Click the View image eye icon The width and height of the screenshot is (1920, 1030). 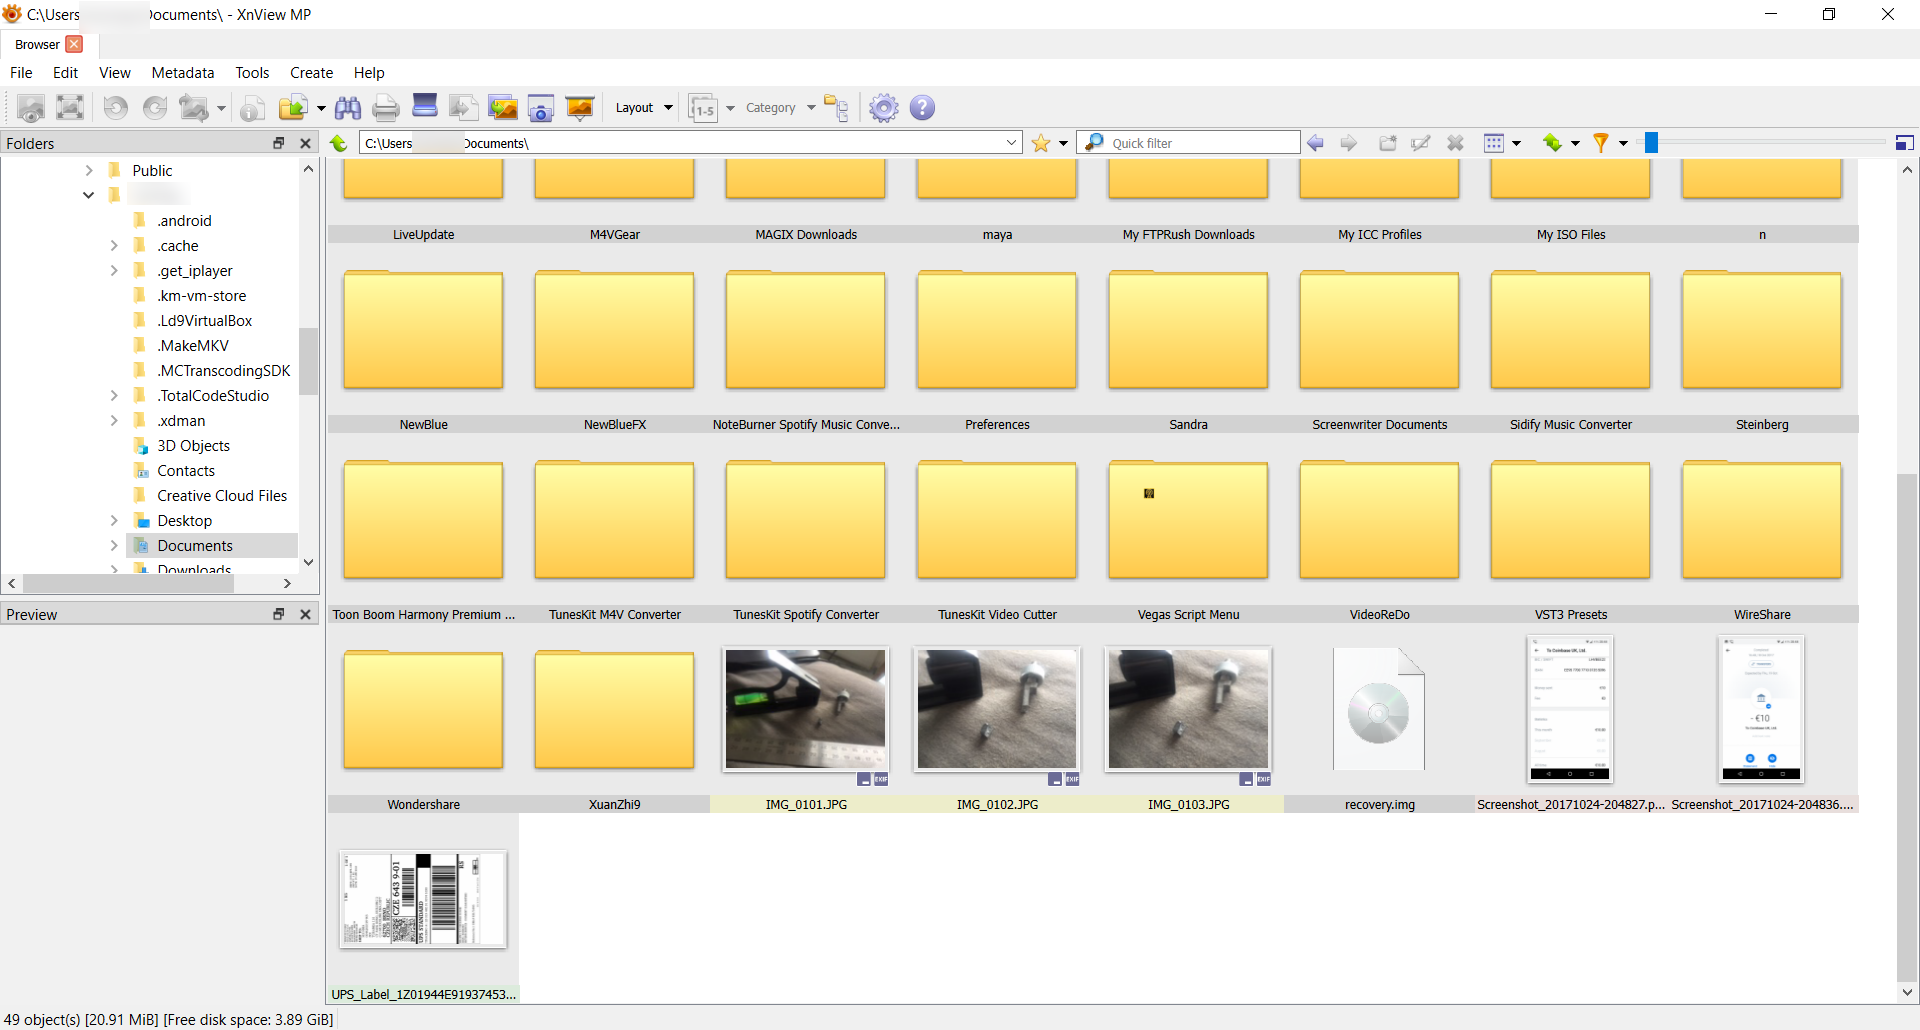click(31, 108)
